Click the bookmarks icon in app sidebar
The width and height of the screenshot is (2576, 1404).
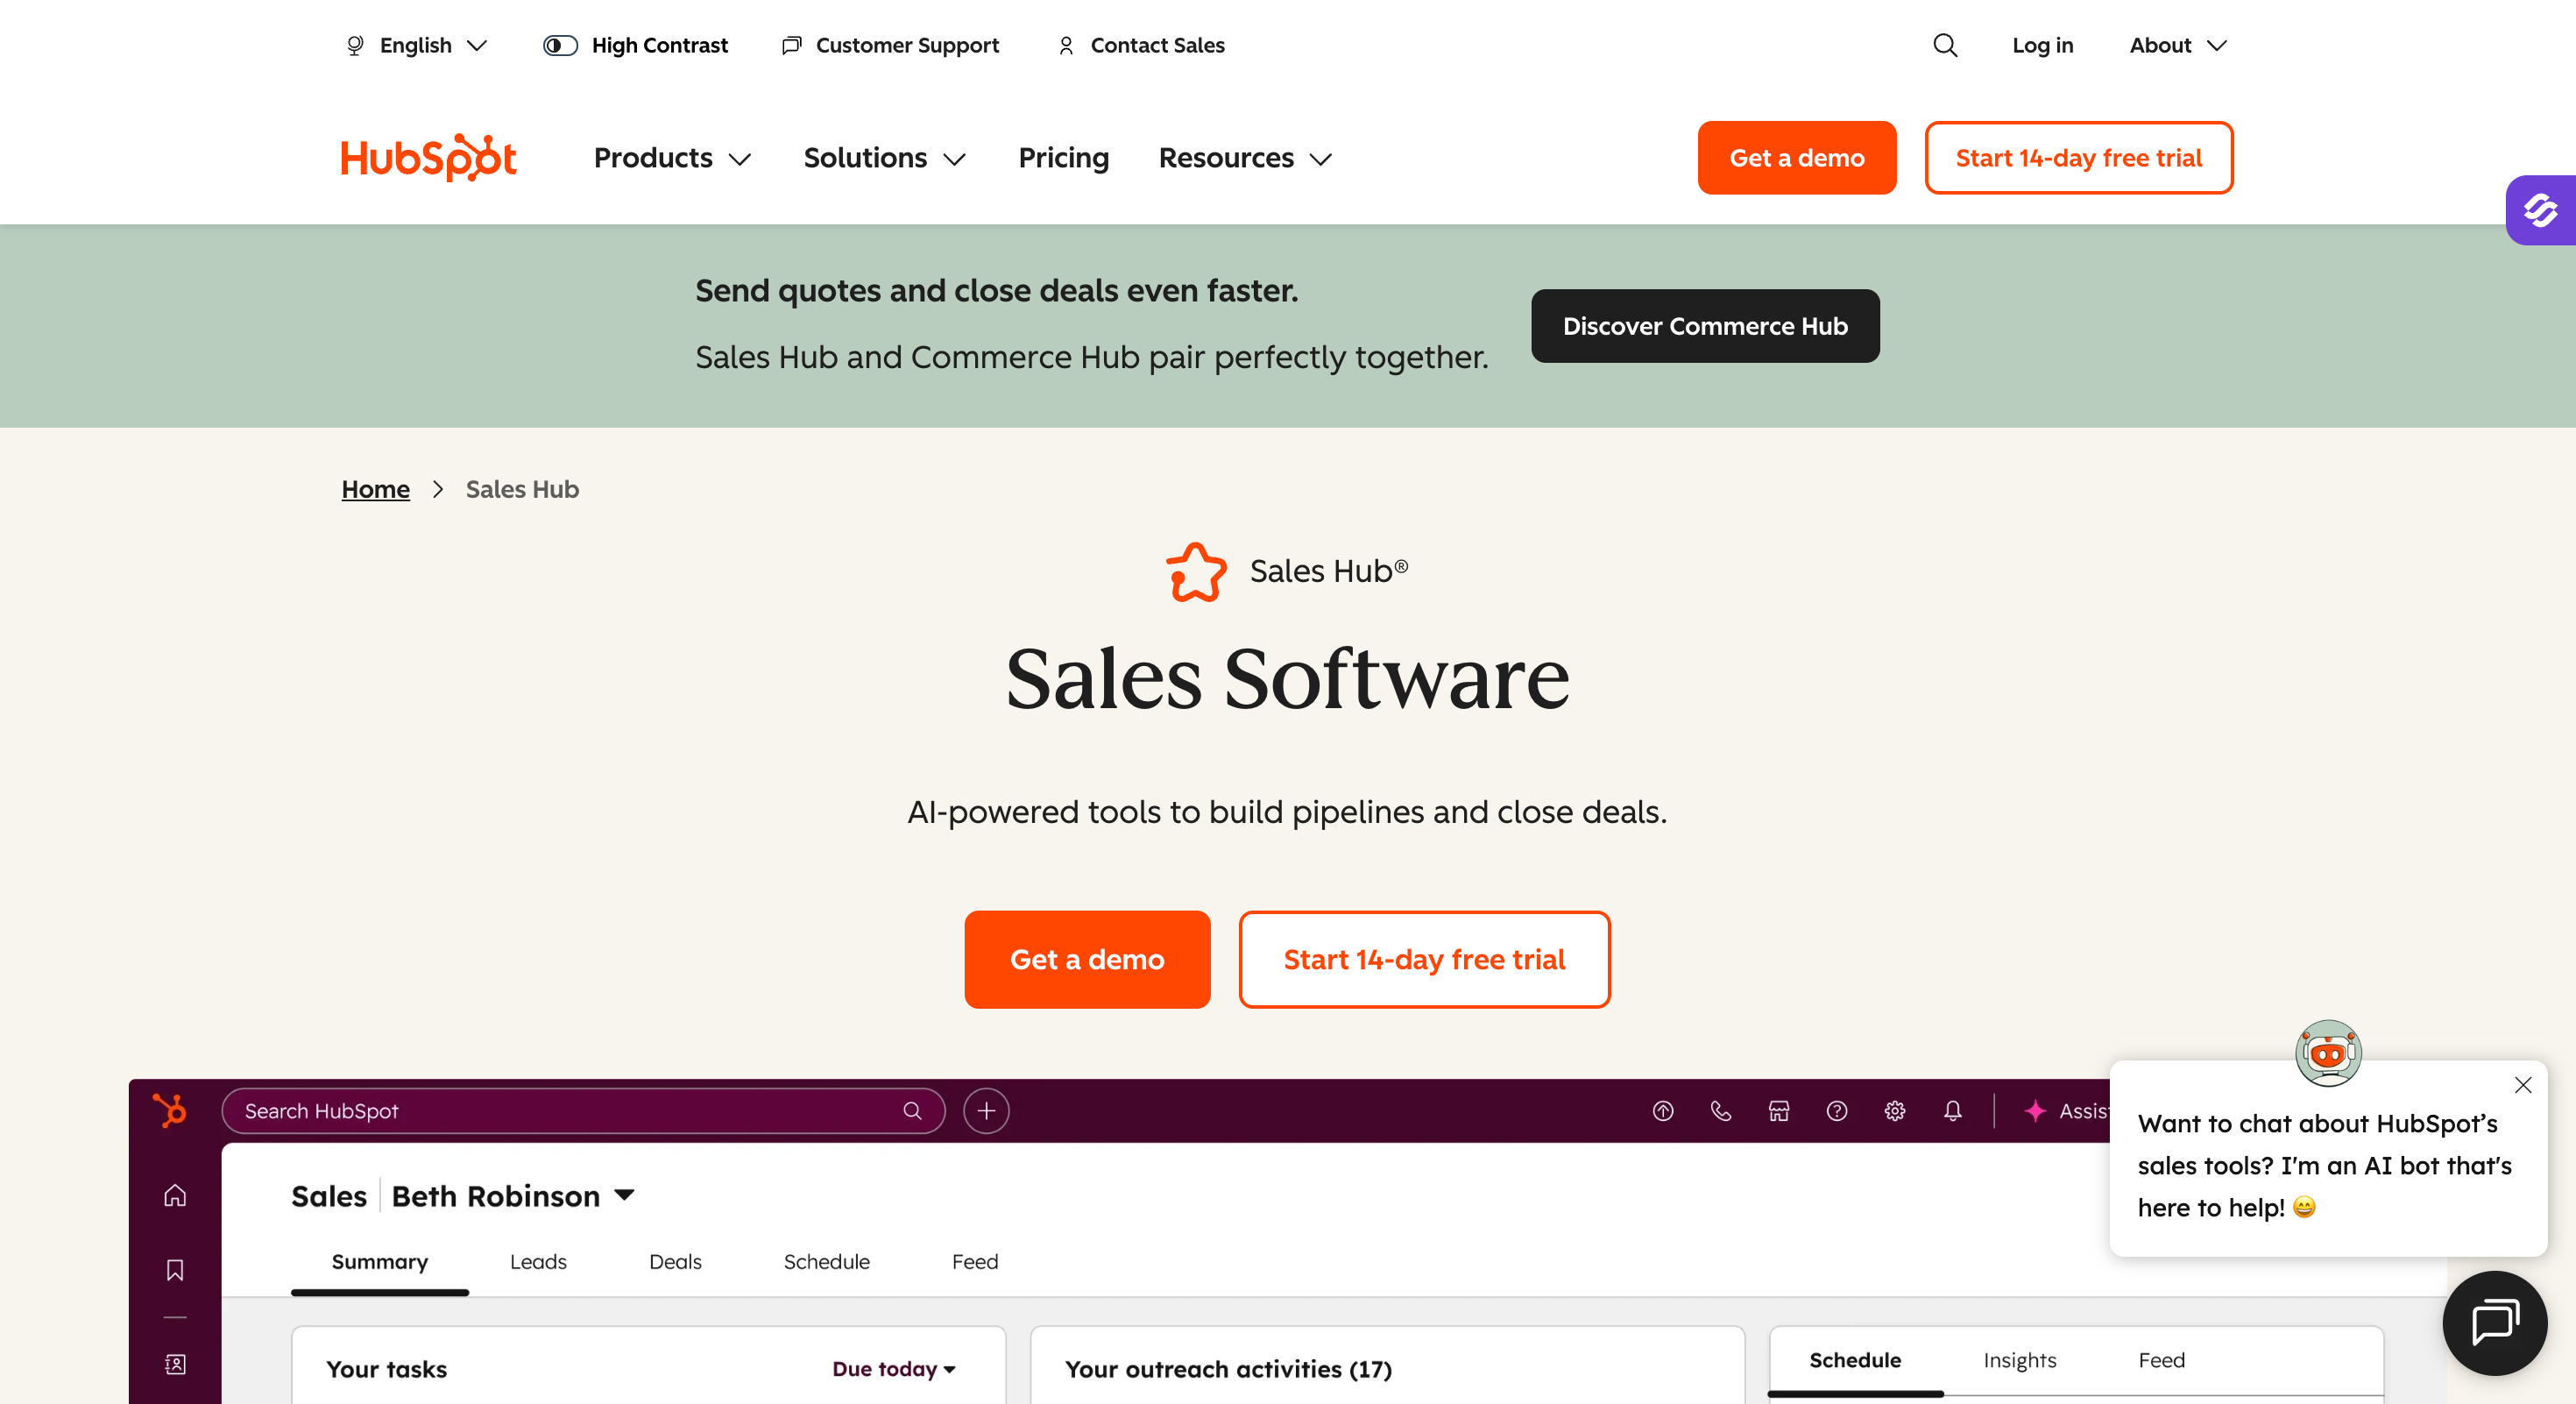click(x=175, y=1270)
